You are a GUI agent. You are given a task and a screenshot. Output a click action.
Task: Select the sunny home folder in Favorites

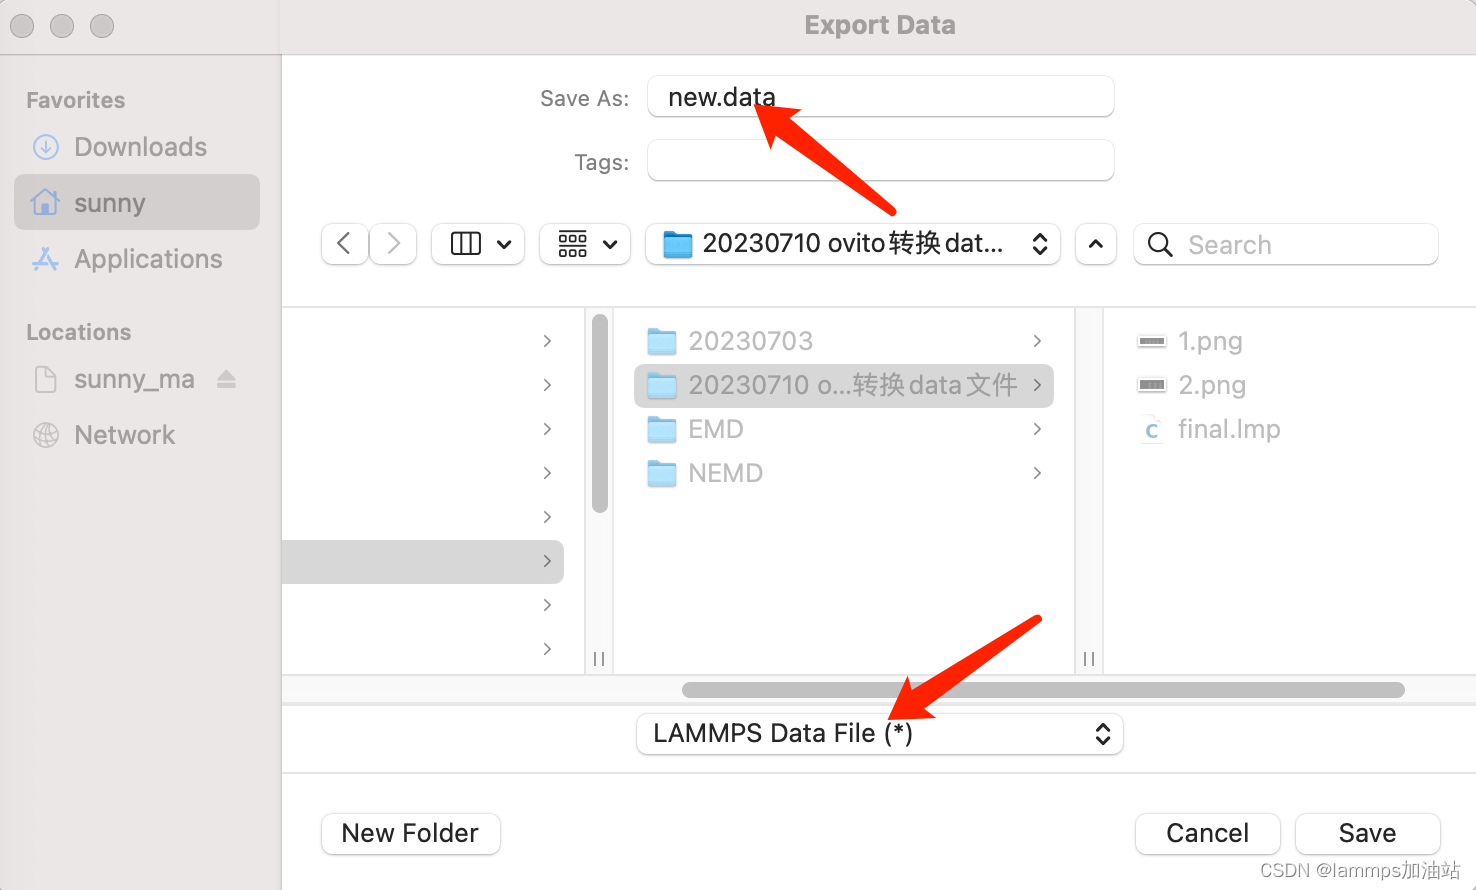click(x=111, y=202)
